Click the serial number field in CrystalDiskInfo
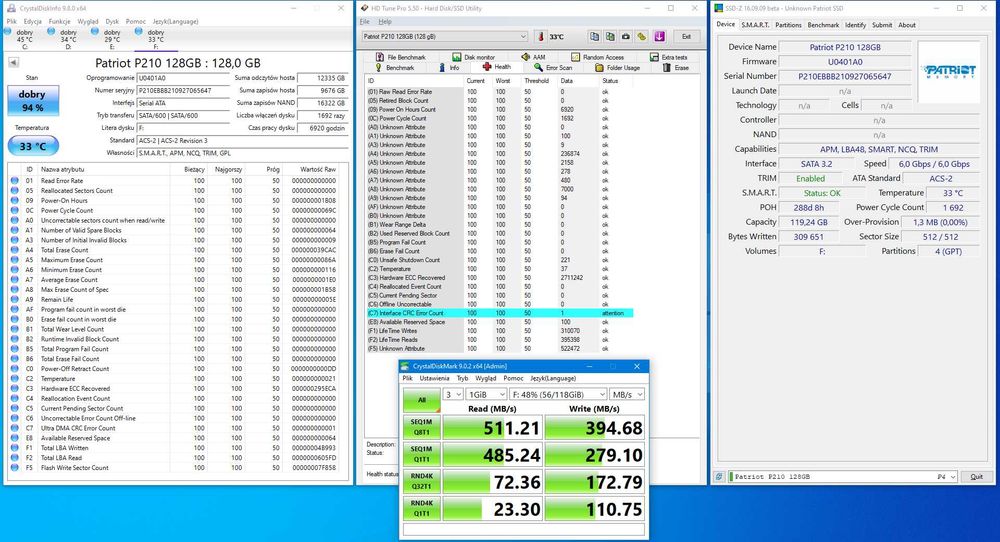 tap(184, 91)
